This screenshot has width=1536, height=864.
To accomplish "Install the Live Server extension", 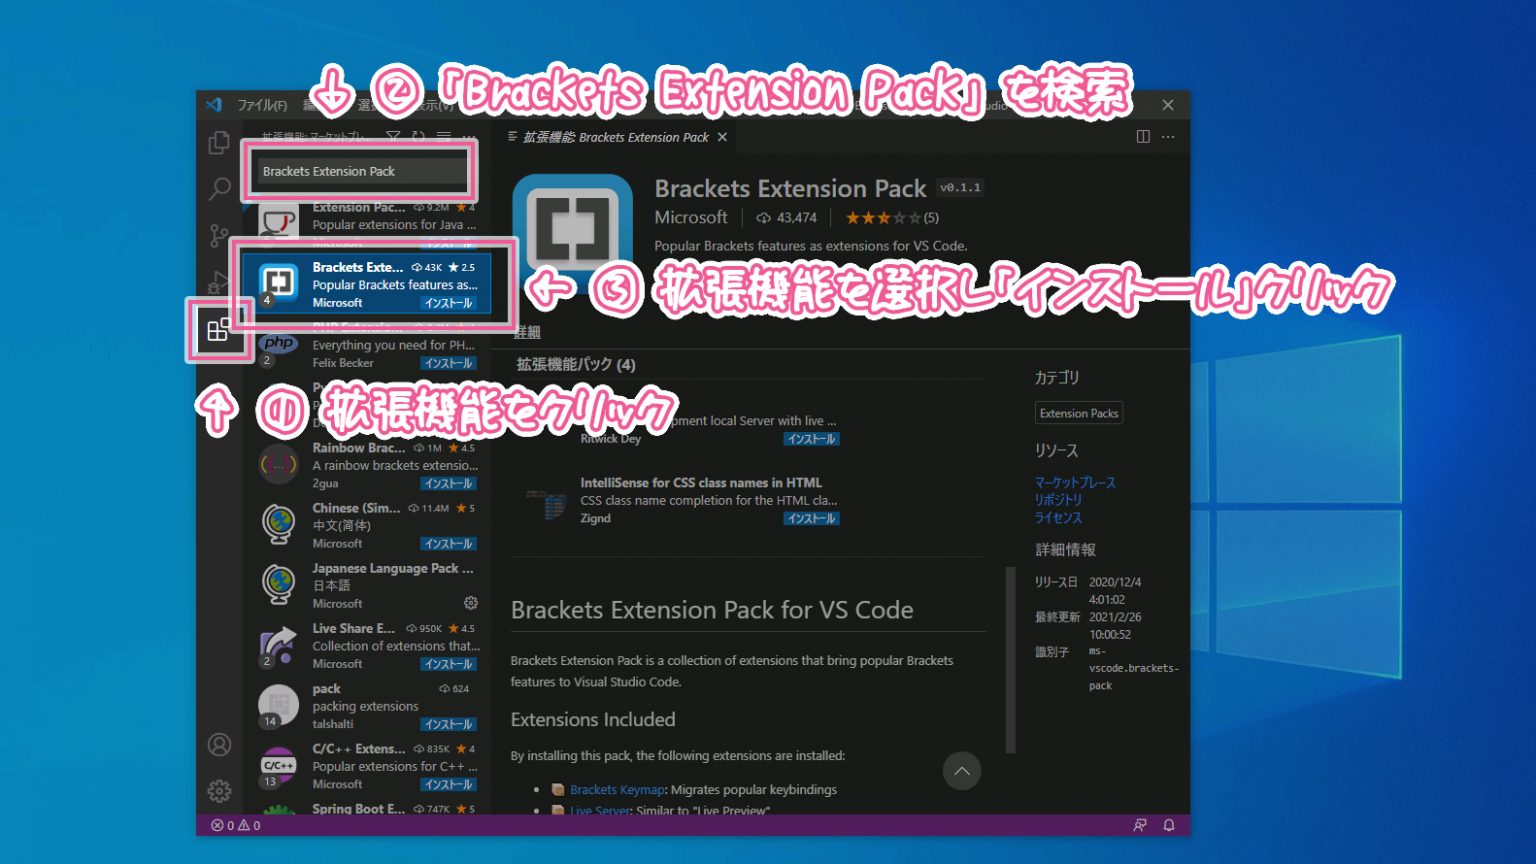I will (812, 438).
